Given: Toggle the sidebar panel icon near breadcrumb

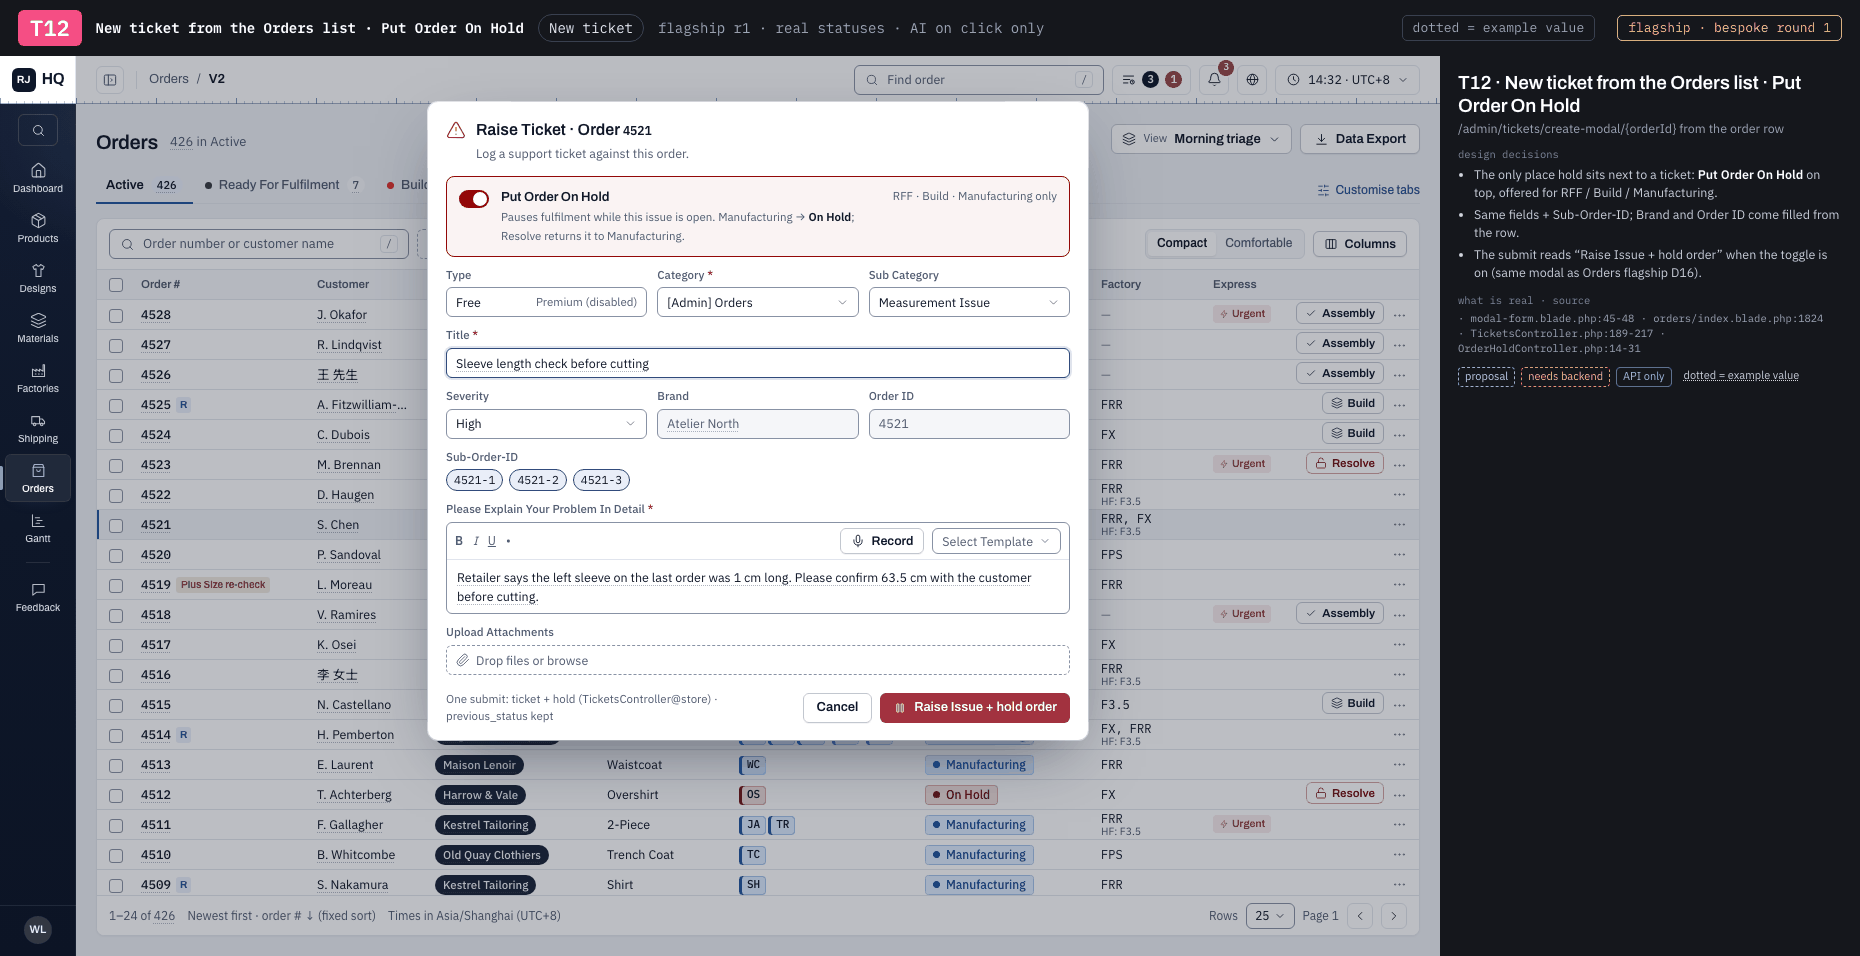Looking at the screenshot, I should click(x=110, y=79).
